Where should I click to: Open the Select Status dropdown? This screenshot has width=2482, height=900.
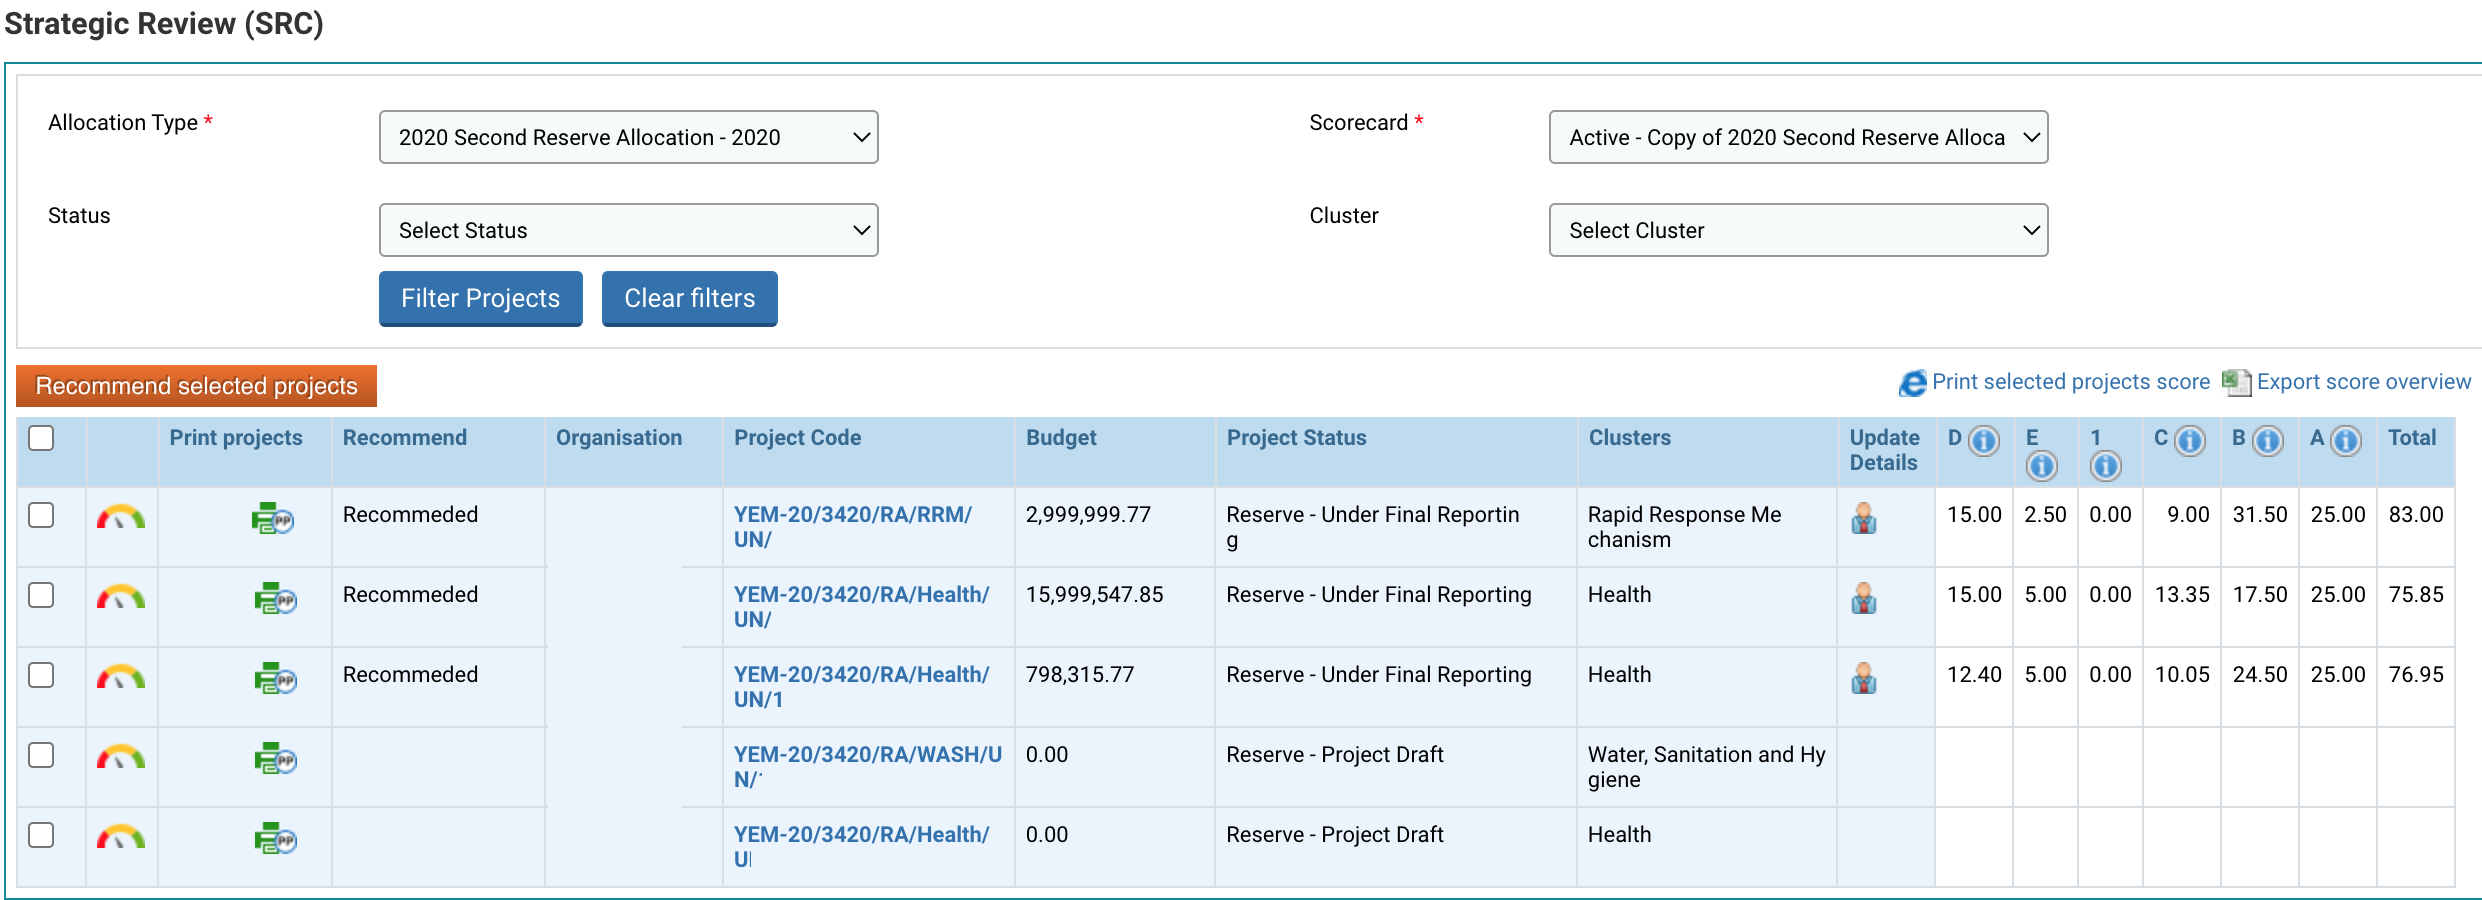click(x=629, y=230)
